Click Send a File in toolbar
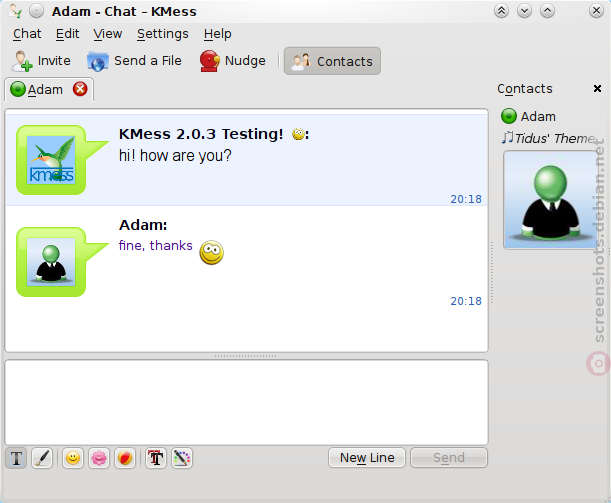Viewport: 611px width, 503px height. click(134, 61)
